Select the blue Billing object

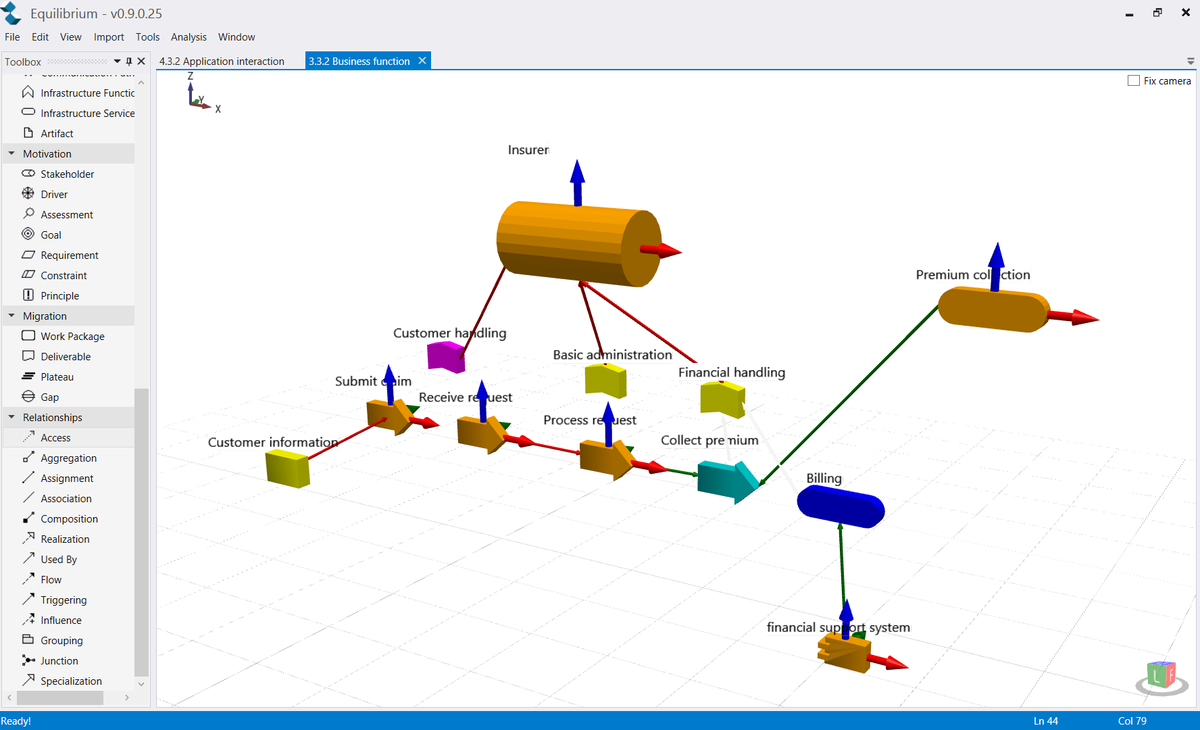841,507
